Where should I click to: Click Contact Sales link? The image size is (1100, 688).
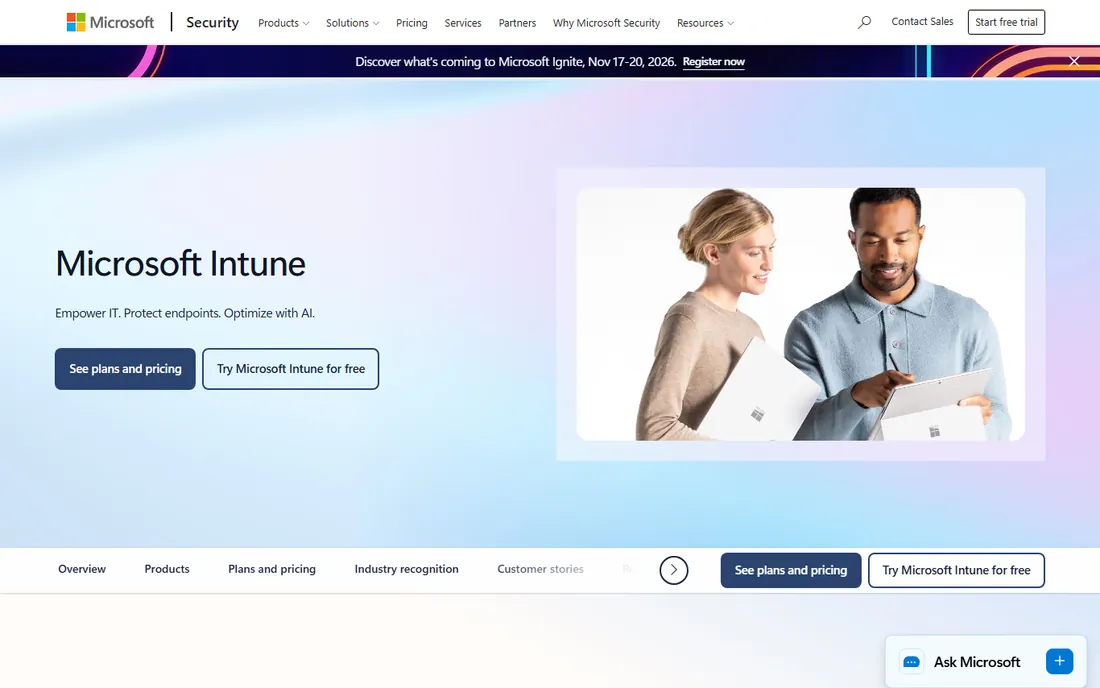pyautogui.click(x=922, y=22)
